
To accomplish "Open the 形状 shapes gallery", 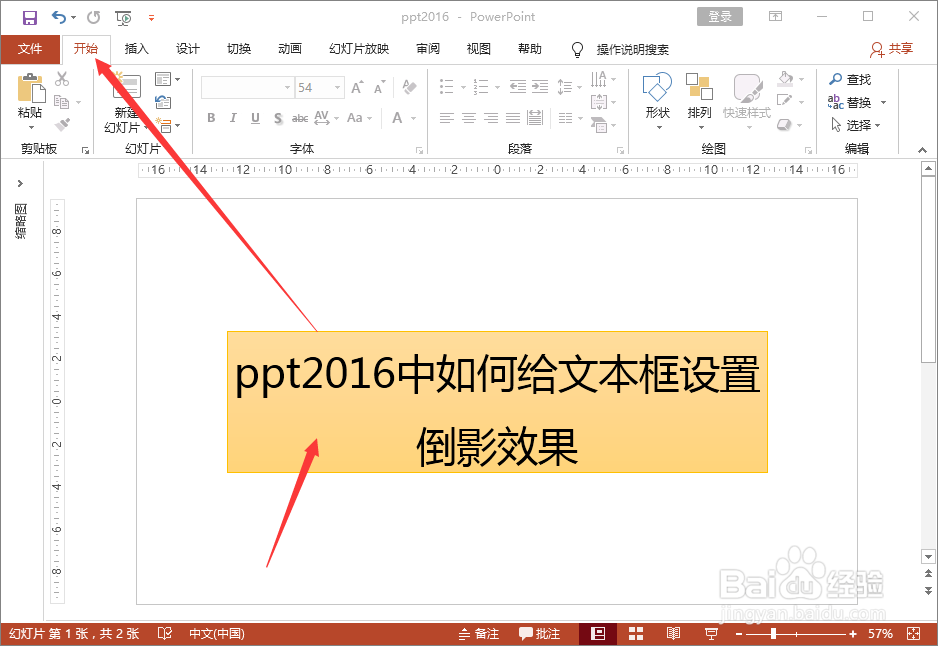I will 657,100.
